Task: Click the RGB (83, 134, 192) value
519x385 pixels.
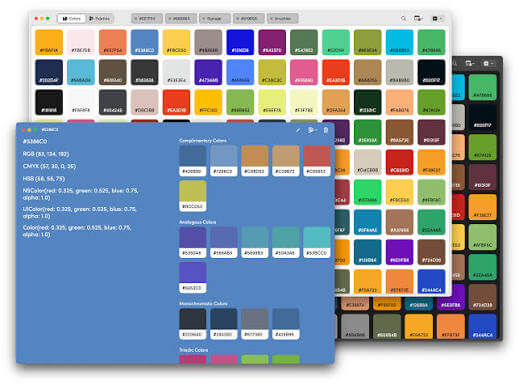Action: tap(46, 154)
